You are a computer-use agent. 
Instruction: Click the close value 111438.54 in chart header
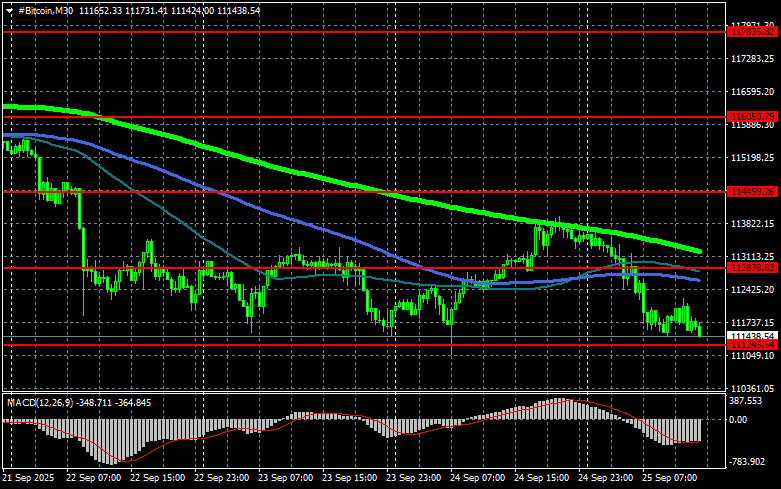pyautogui.click(x=238, y=10)
